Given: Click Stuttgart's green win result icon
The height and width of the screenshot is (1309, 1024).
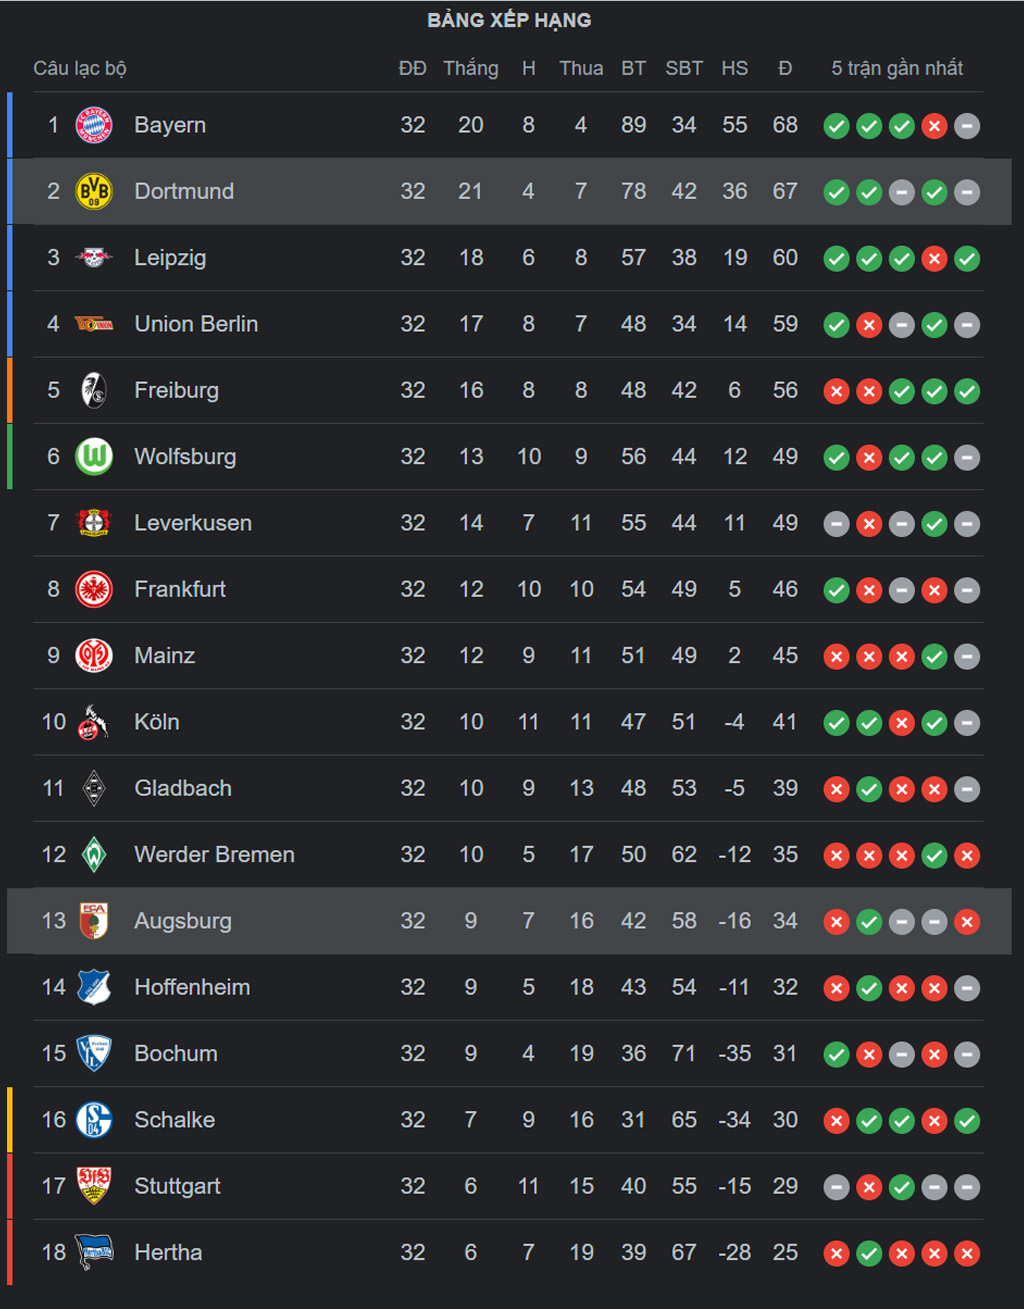Looking at the screenshot, I should click(902, 1187).
